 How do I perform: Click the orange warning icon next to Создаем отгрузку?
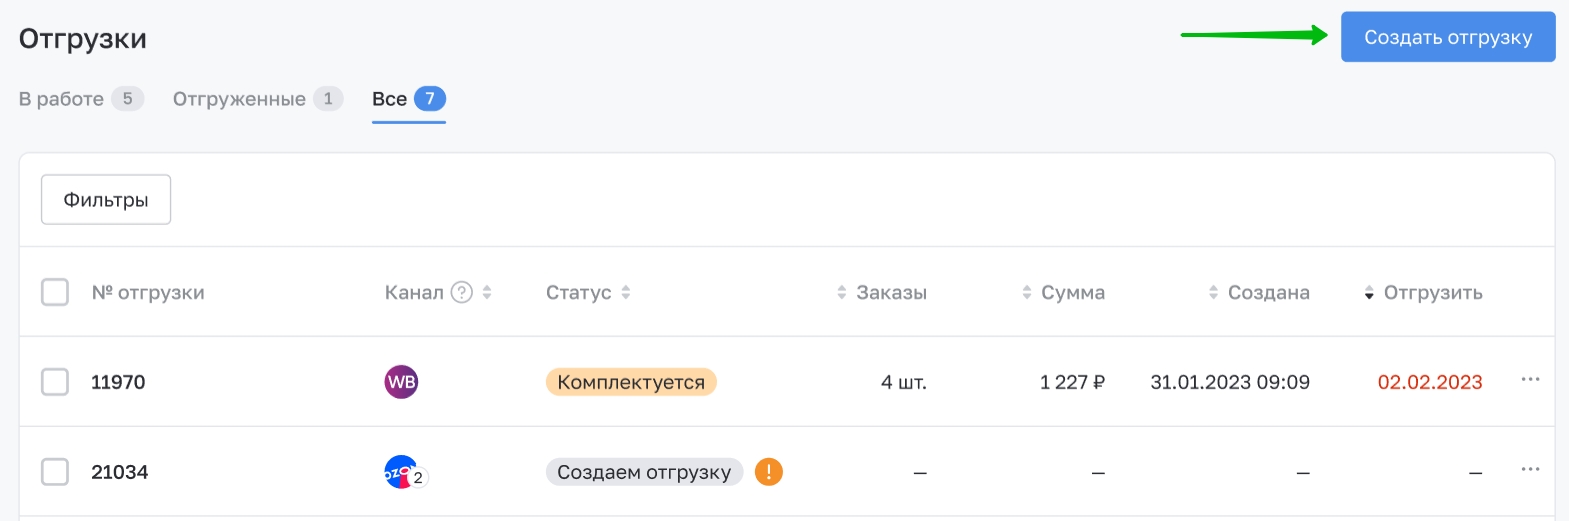pos(768,472)
